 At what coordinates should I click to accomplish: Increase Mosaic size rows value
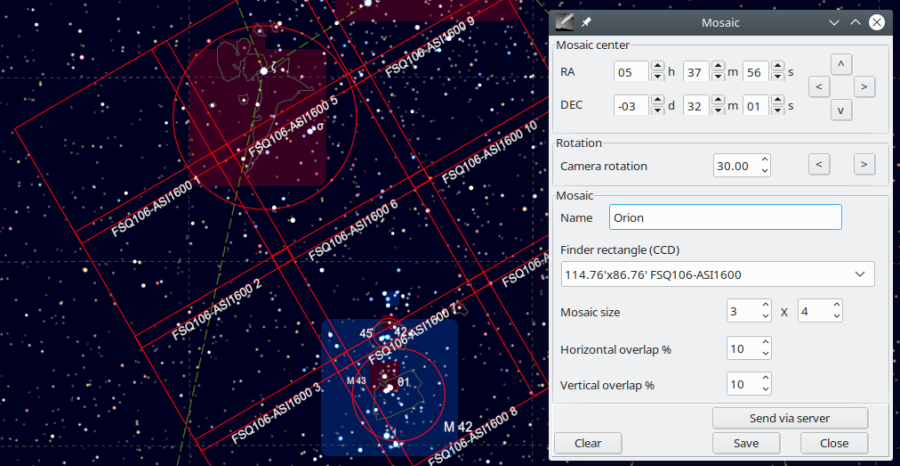[x=837, y=306]
